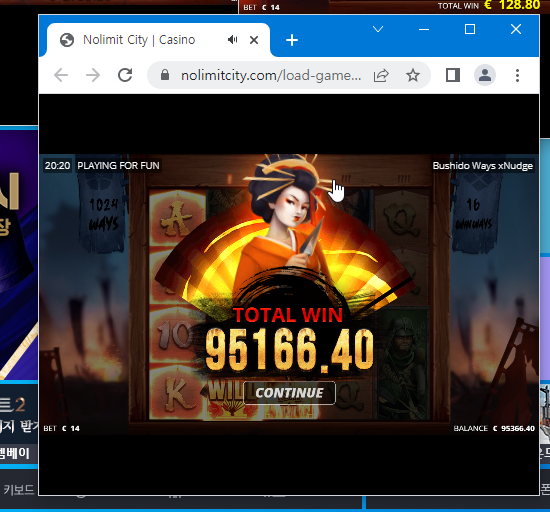
Task: Open Chrome three-dot menu
Action: point(517,75)
